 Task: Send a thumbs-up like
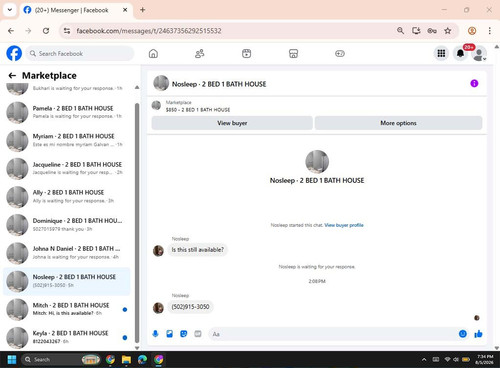point(478,334)
